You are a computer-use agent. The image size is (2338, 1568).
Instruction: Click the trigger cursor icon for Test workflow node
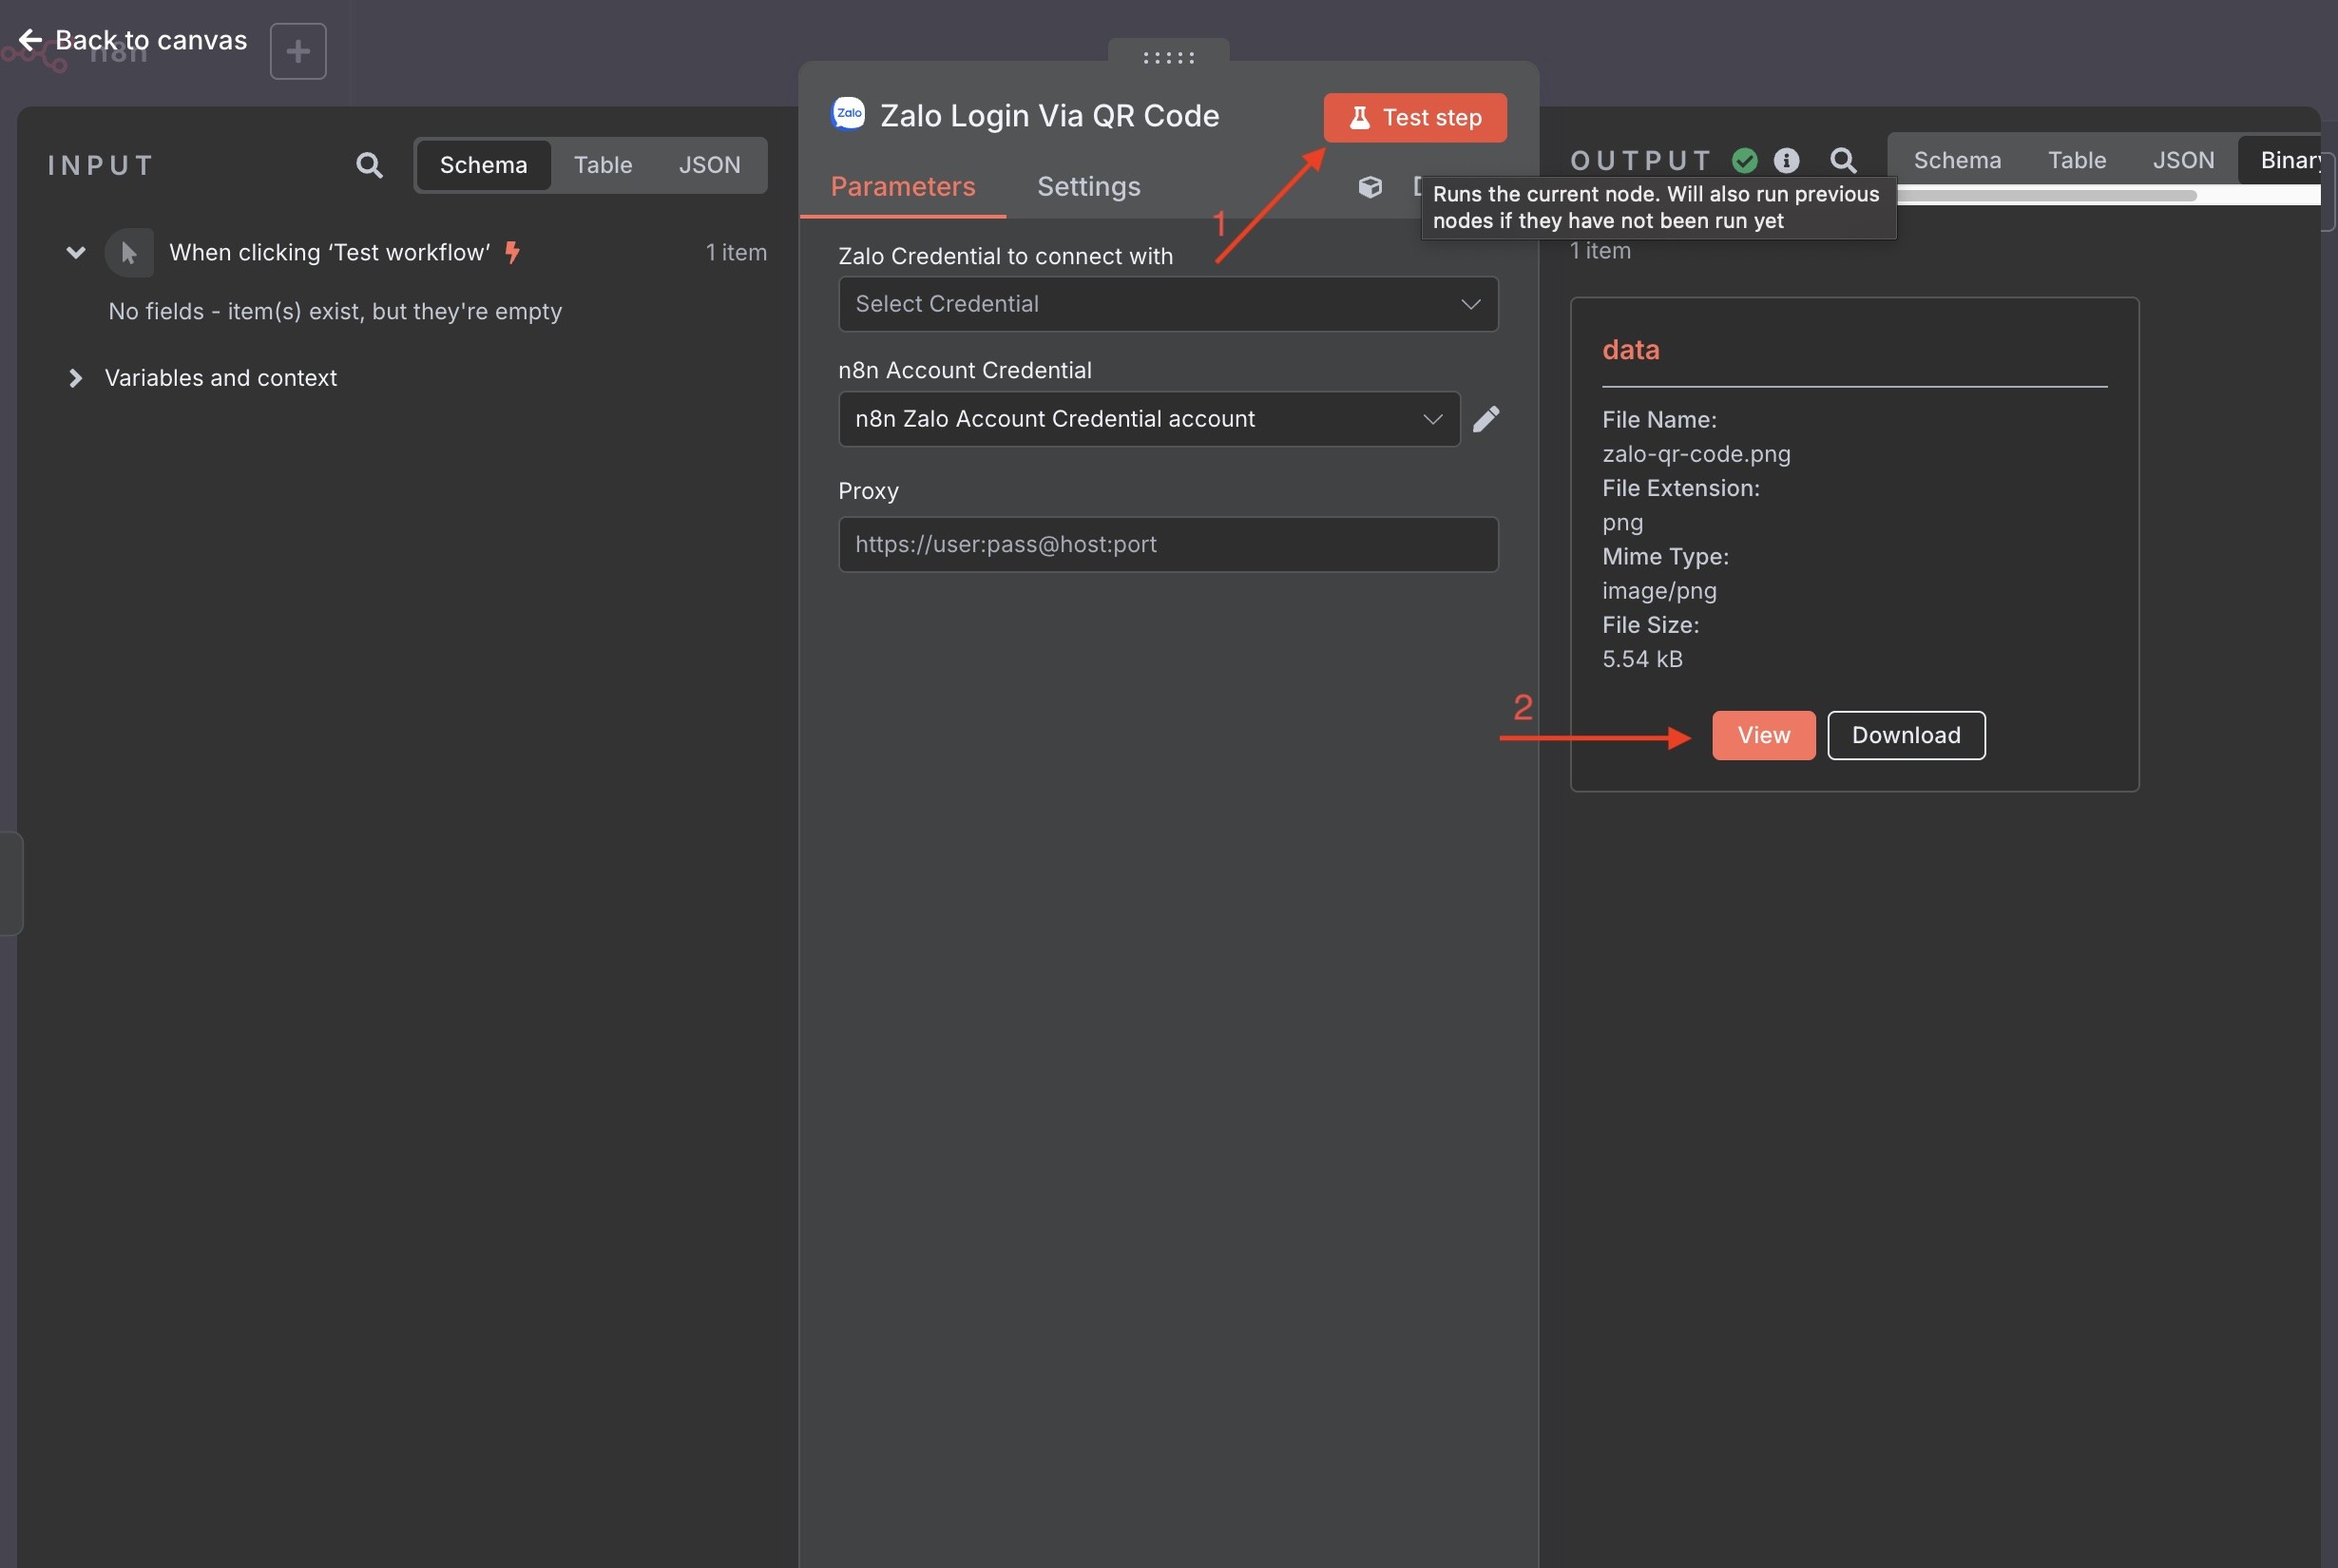pos(129,253)
